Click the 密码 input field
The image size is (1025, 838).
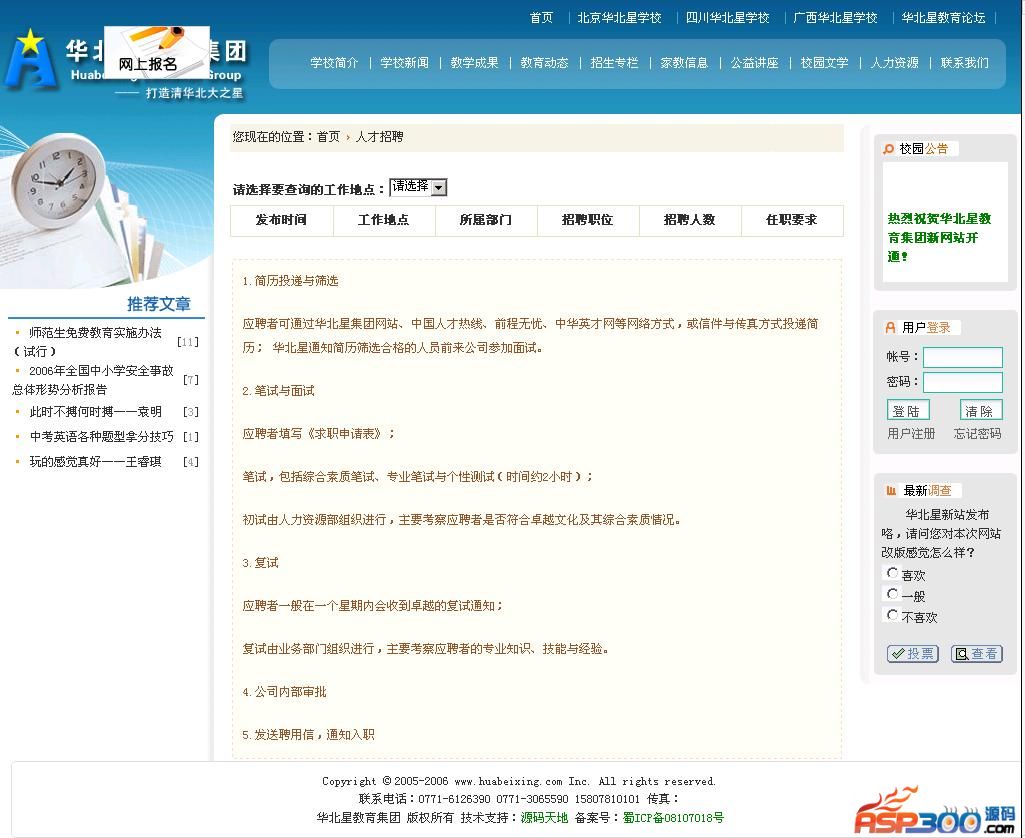[x=962, y=382]
